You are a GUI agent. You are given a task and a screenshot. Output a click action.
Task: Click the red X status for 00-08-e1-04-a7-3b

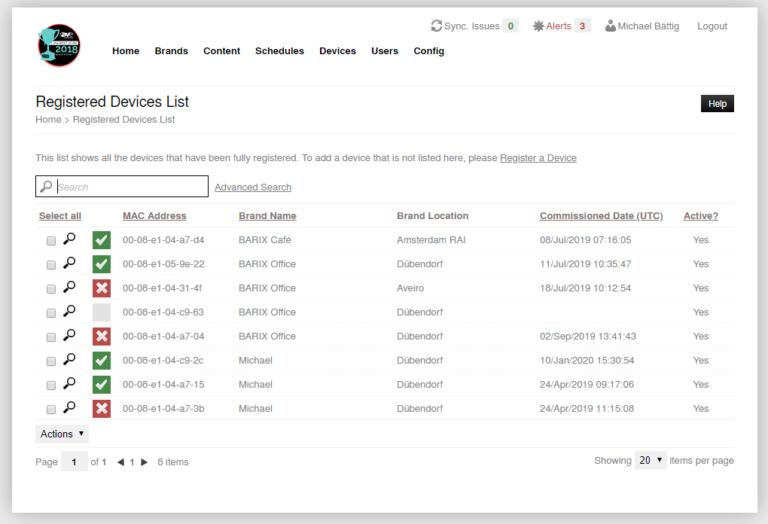[101, 408]
